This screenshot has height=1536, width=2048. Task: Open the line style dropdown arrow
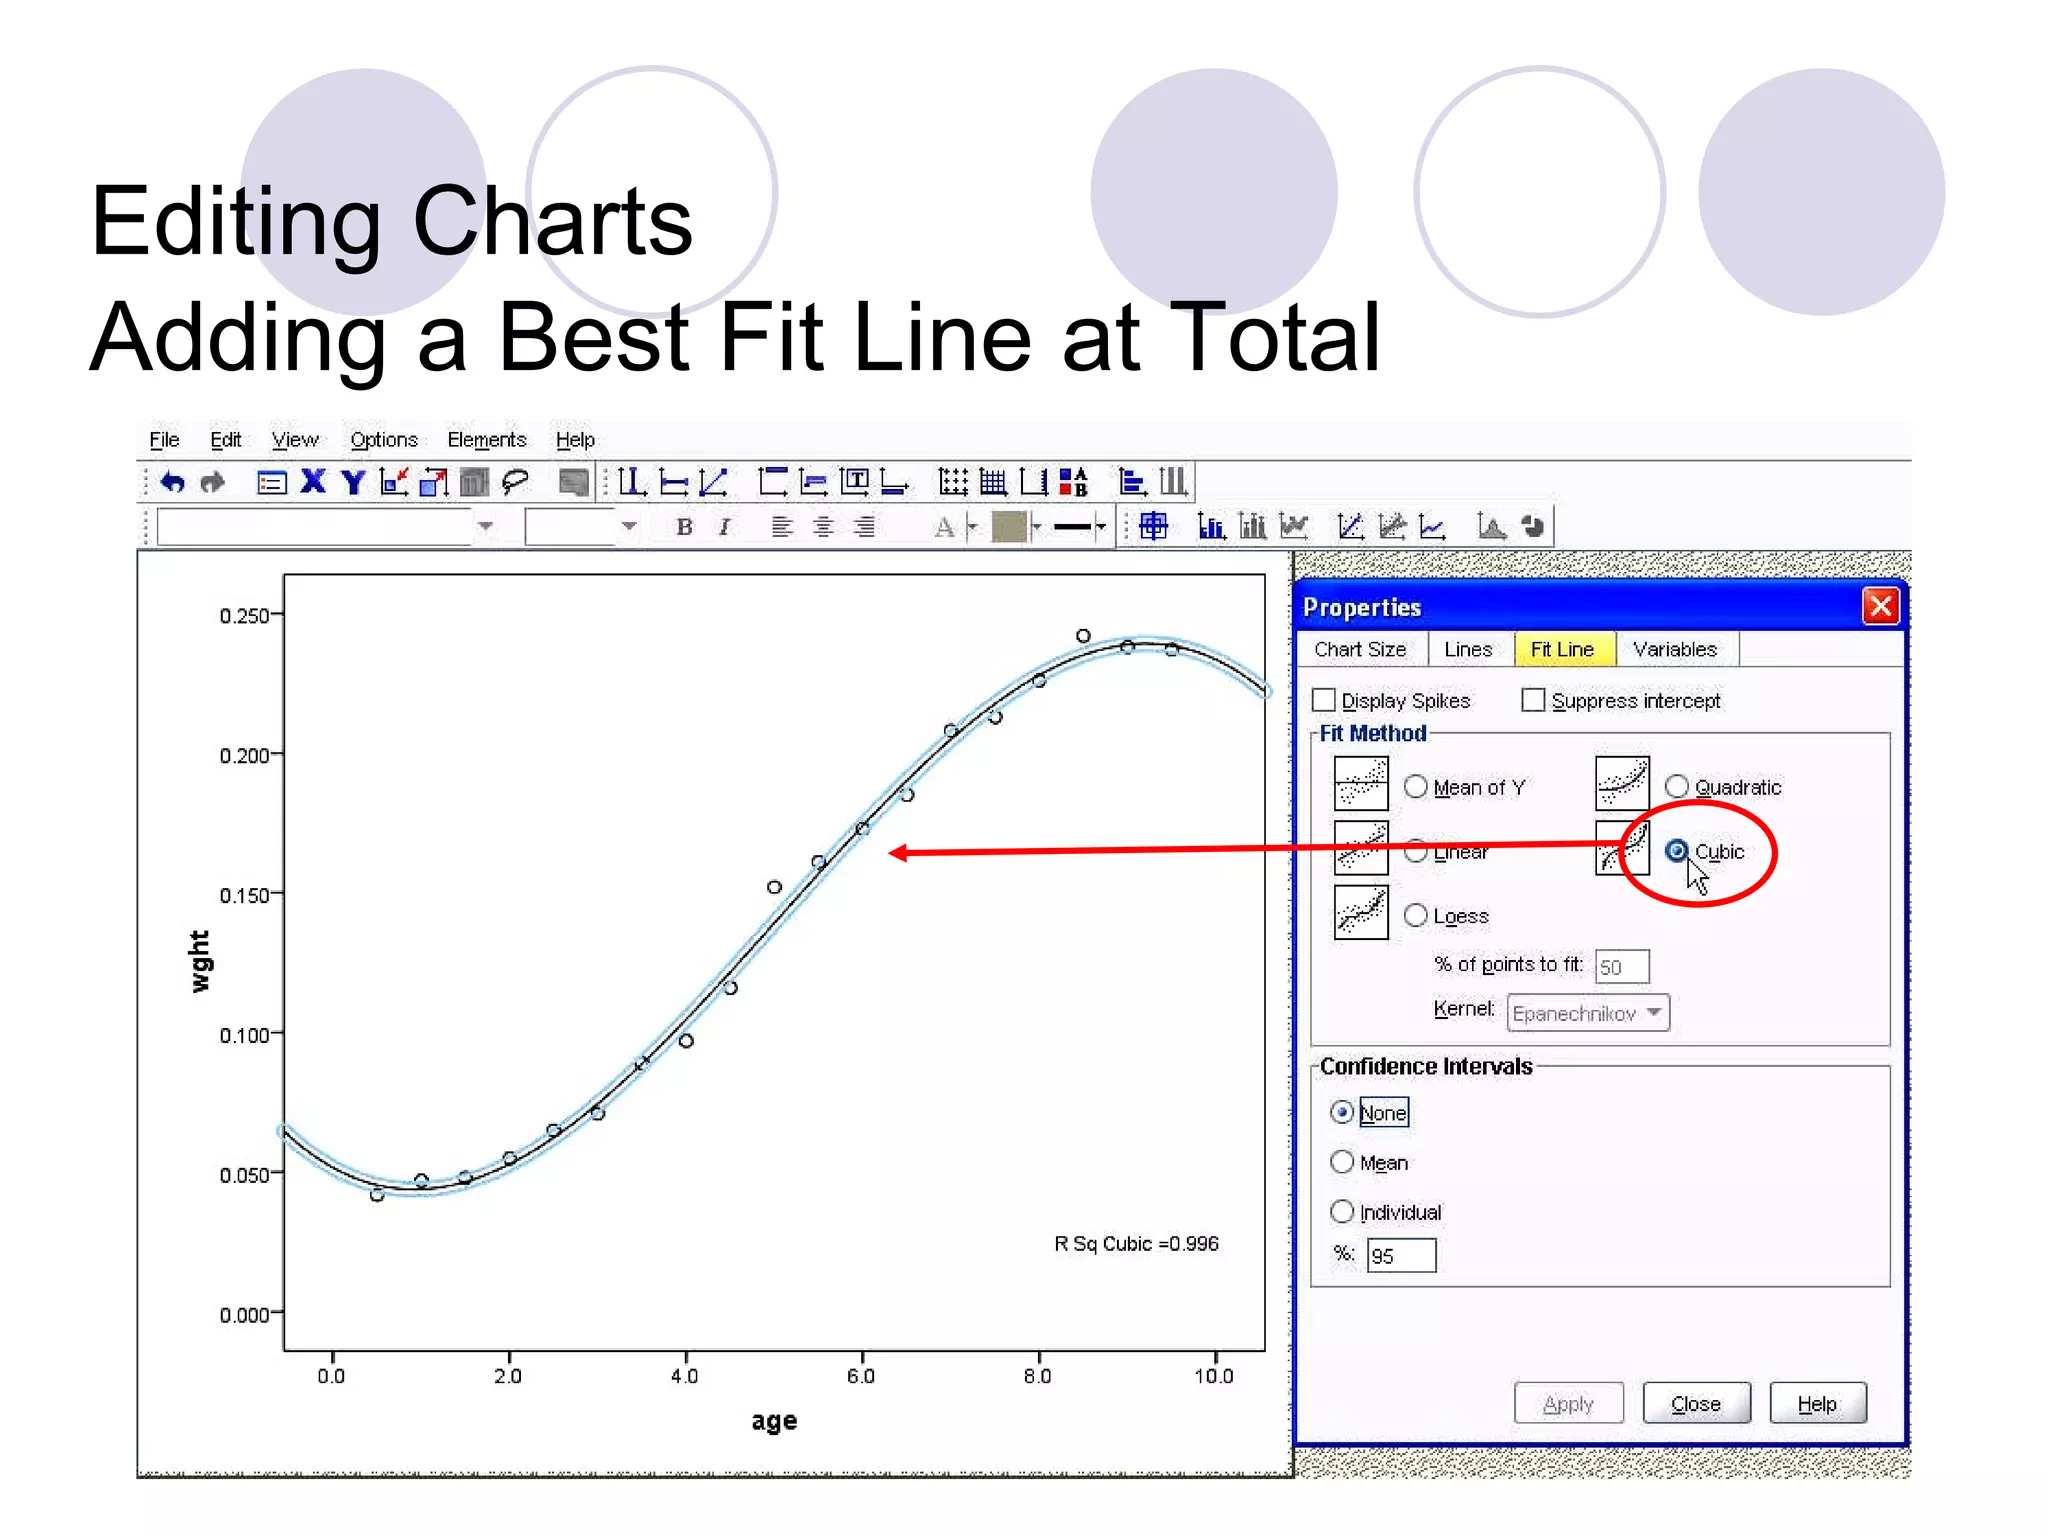tap(1101, 526)
